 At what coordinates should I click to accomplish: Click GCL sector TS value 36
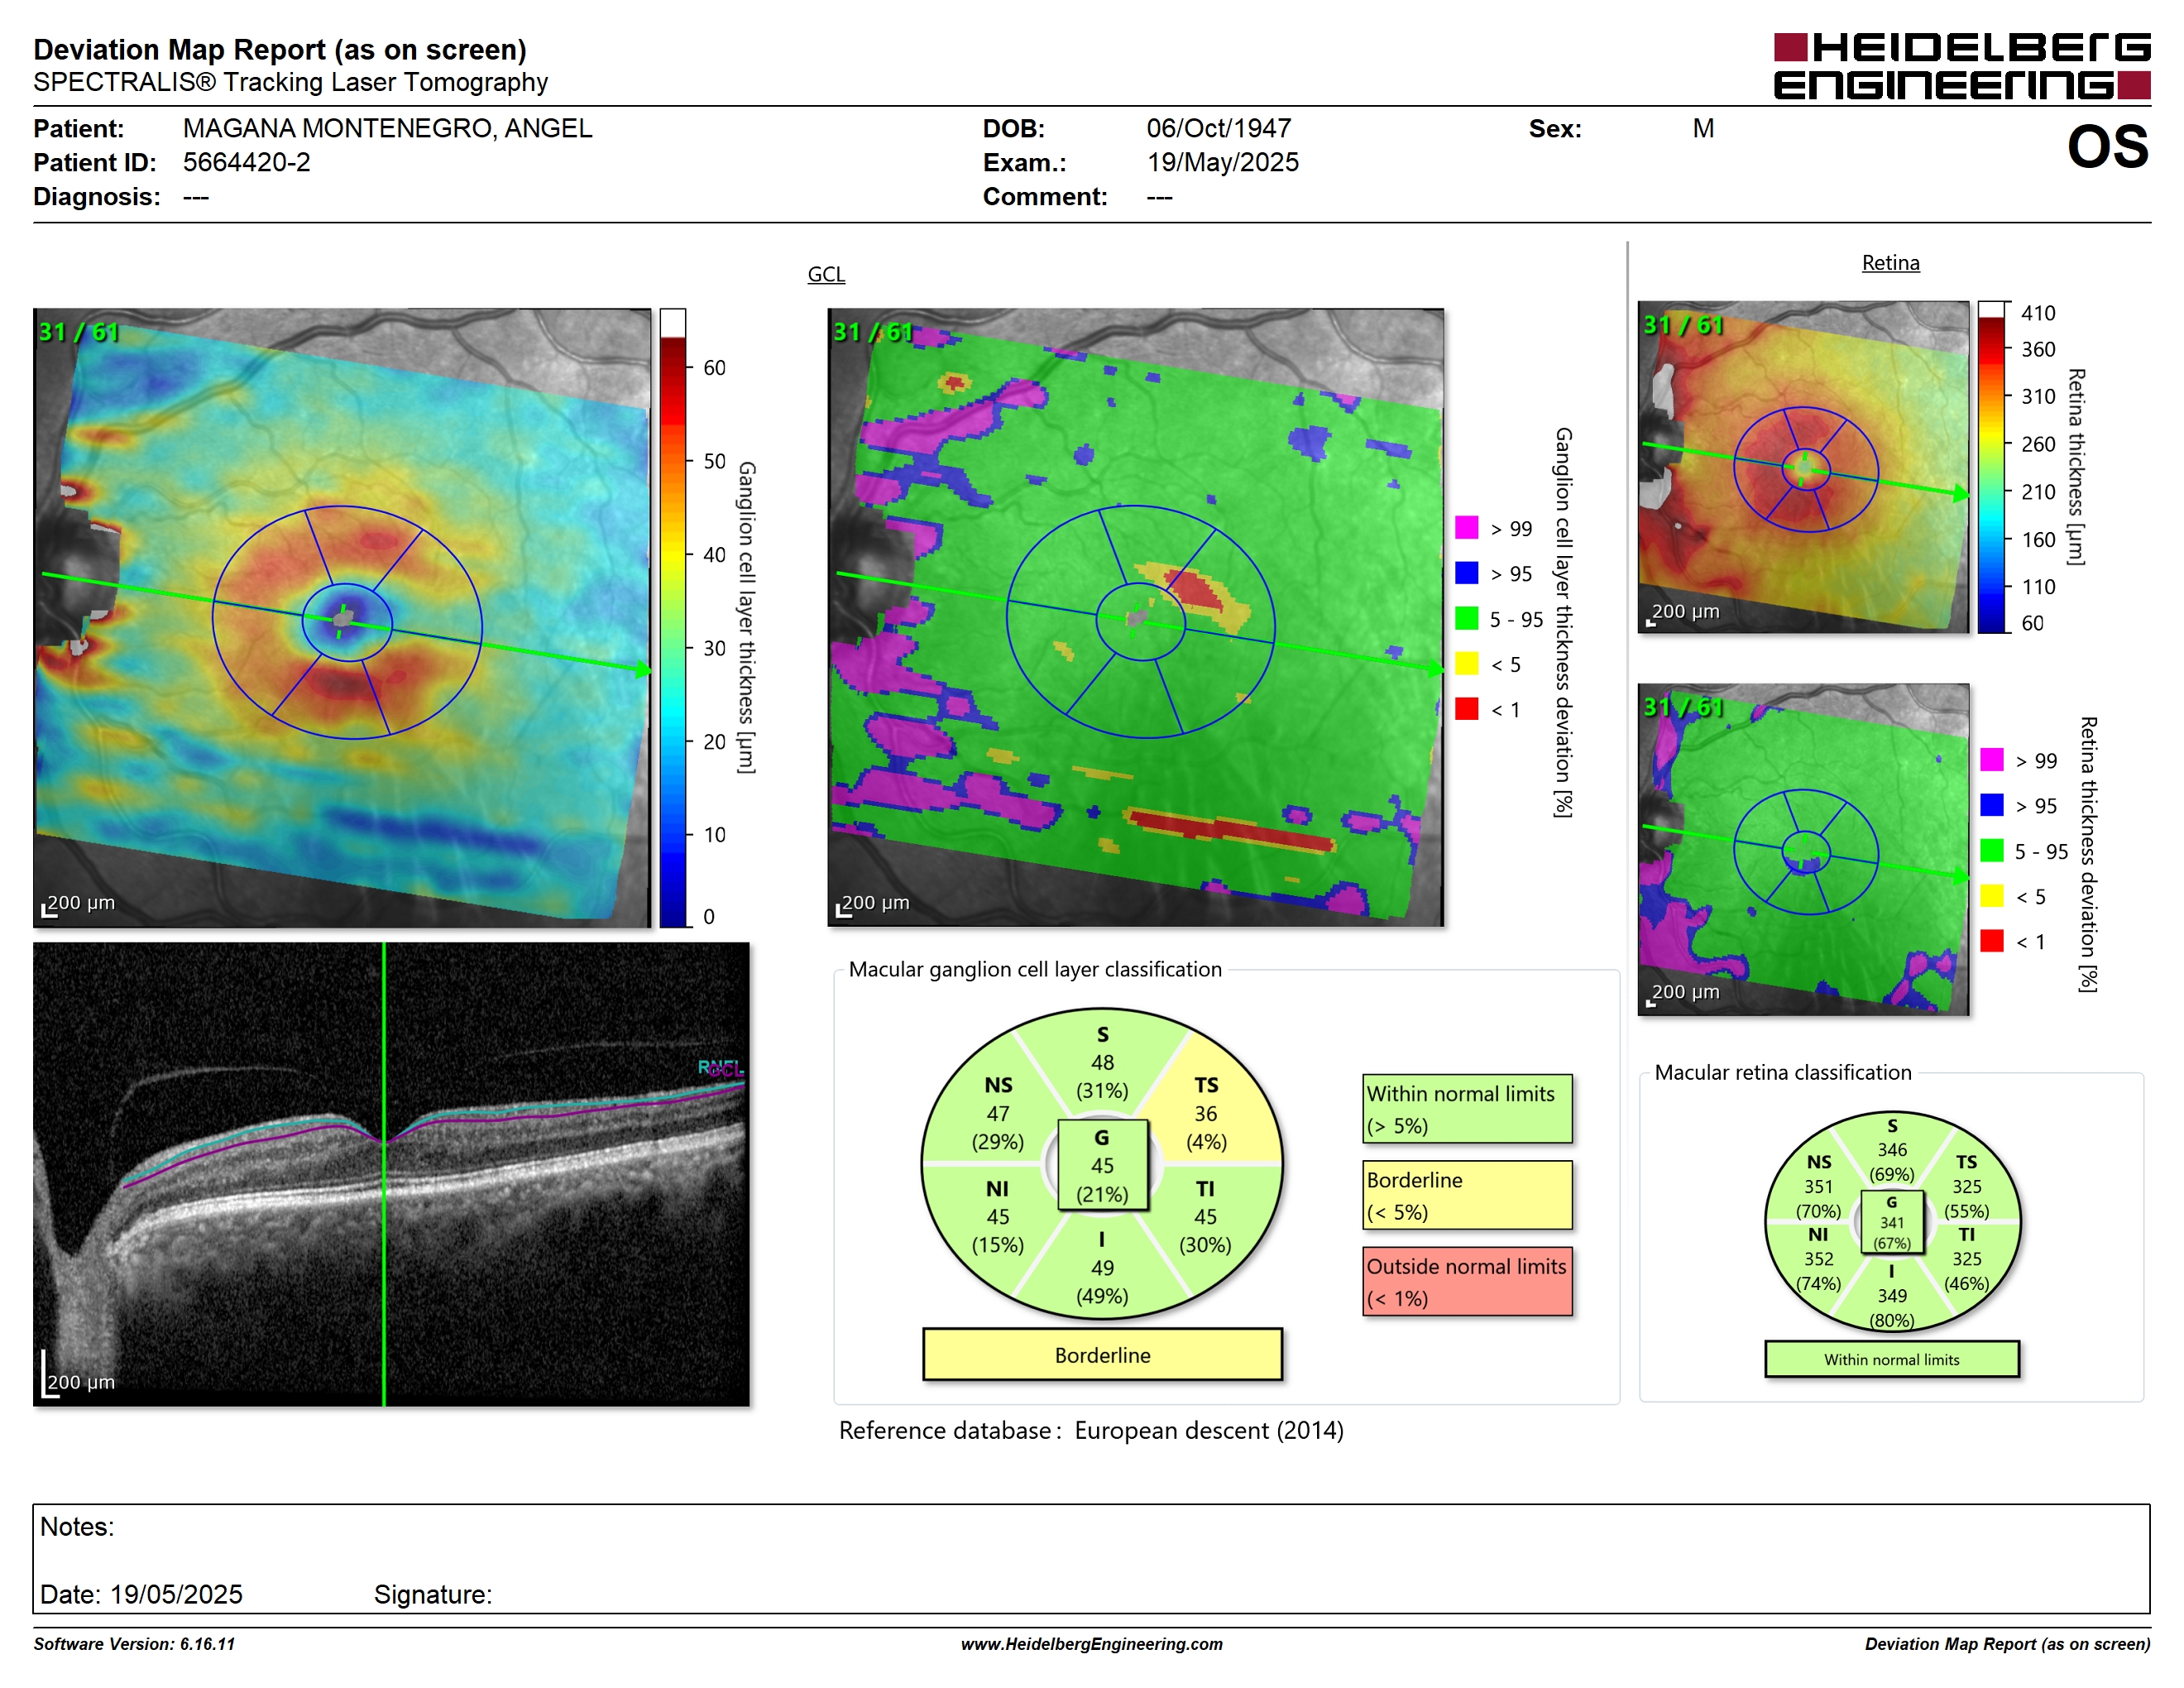tap(1205, 1113)
